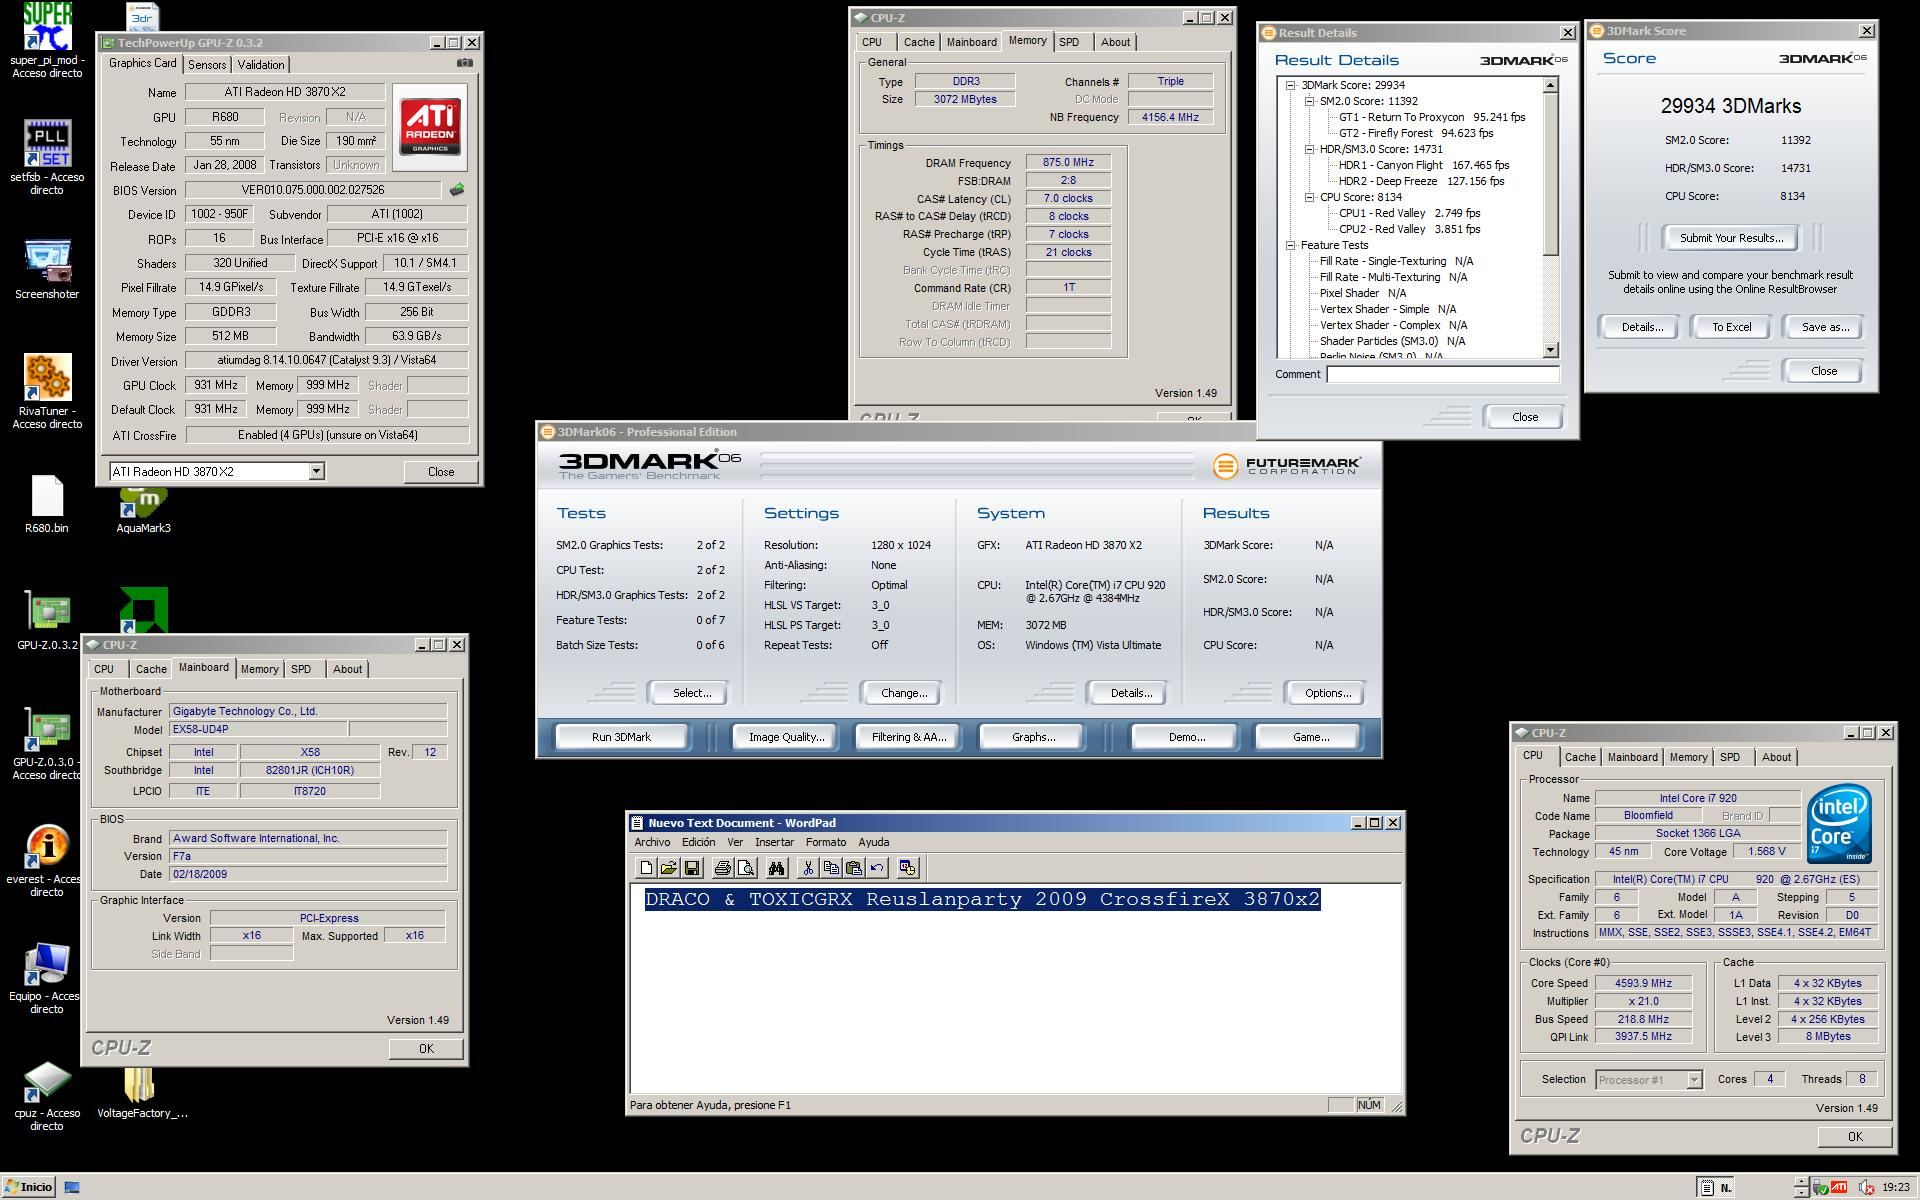
Task: Open the Processor #1 selection dropdown
Action: click(1694, 1079)
